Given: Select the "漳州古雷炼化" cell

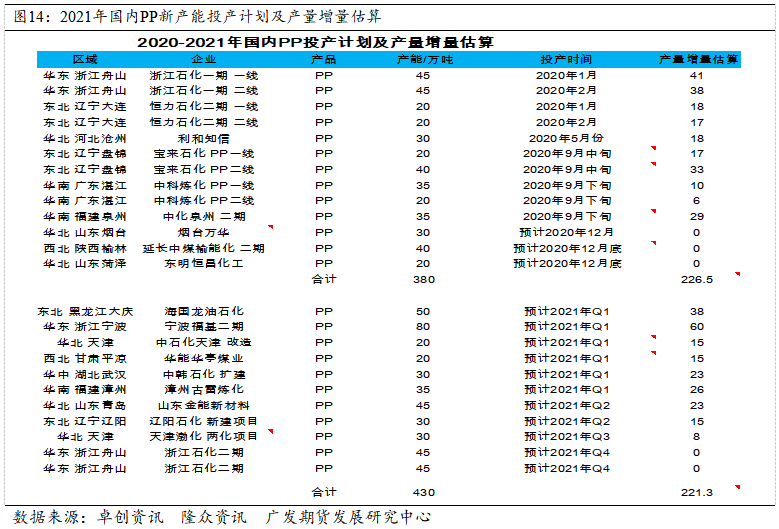Looking at the screenshot, I should pyautogui.click(x=204, y=389).
